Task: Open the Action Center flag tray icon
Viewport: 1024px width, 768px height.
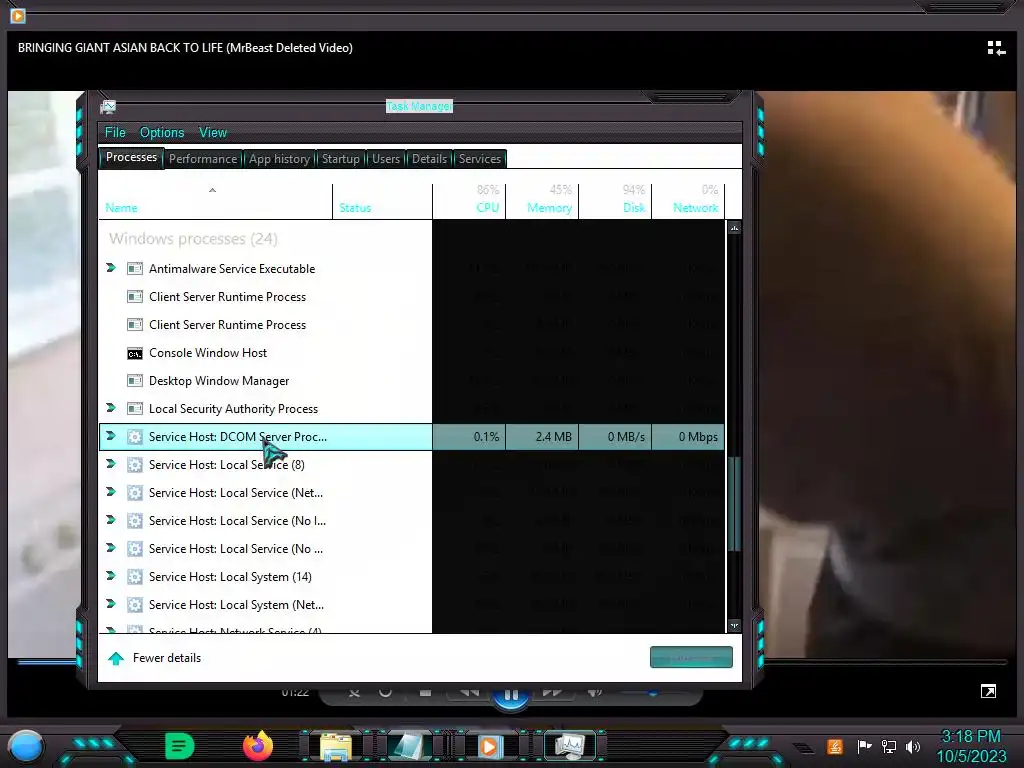Action: coord(864,746)
